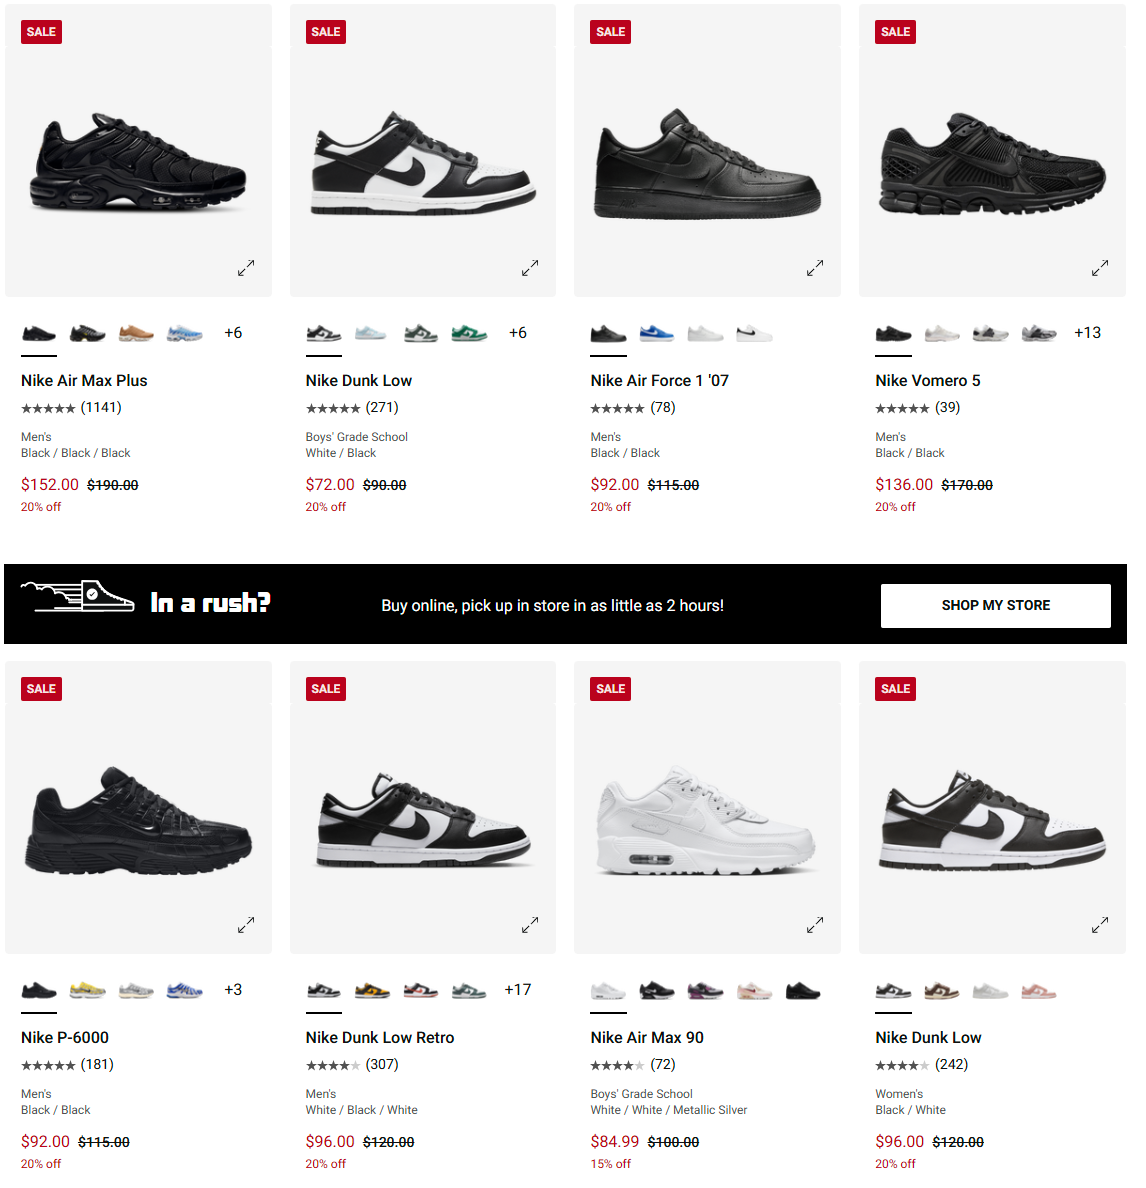Screen dimensions: 1146x1188
Task: Click expand icon on Nike Vomero 5 image
Action: point(1100,268)
